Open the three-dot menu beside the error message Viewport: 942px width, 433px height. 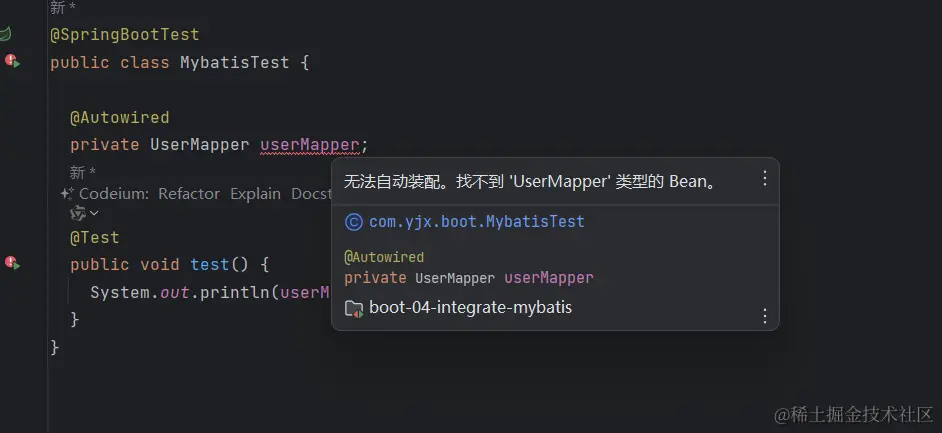765,178
